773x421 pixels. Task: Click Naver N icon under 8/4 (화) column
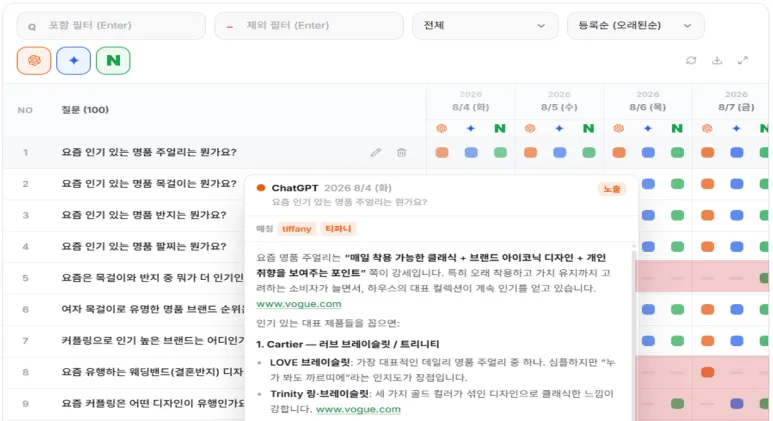pyautogui.click(x=500, y=129)
